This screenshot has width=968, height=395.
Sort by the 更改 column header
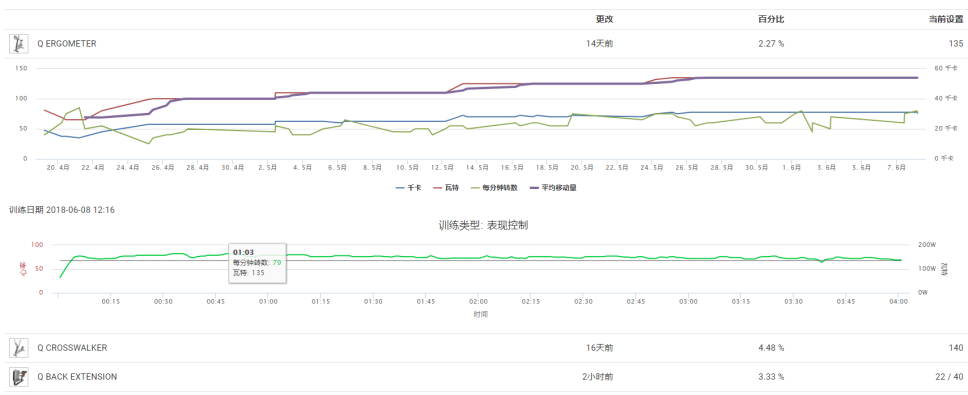pyautogui.click(x=604, y=19)
